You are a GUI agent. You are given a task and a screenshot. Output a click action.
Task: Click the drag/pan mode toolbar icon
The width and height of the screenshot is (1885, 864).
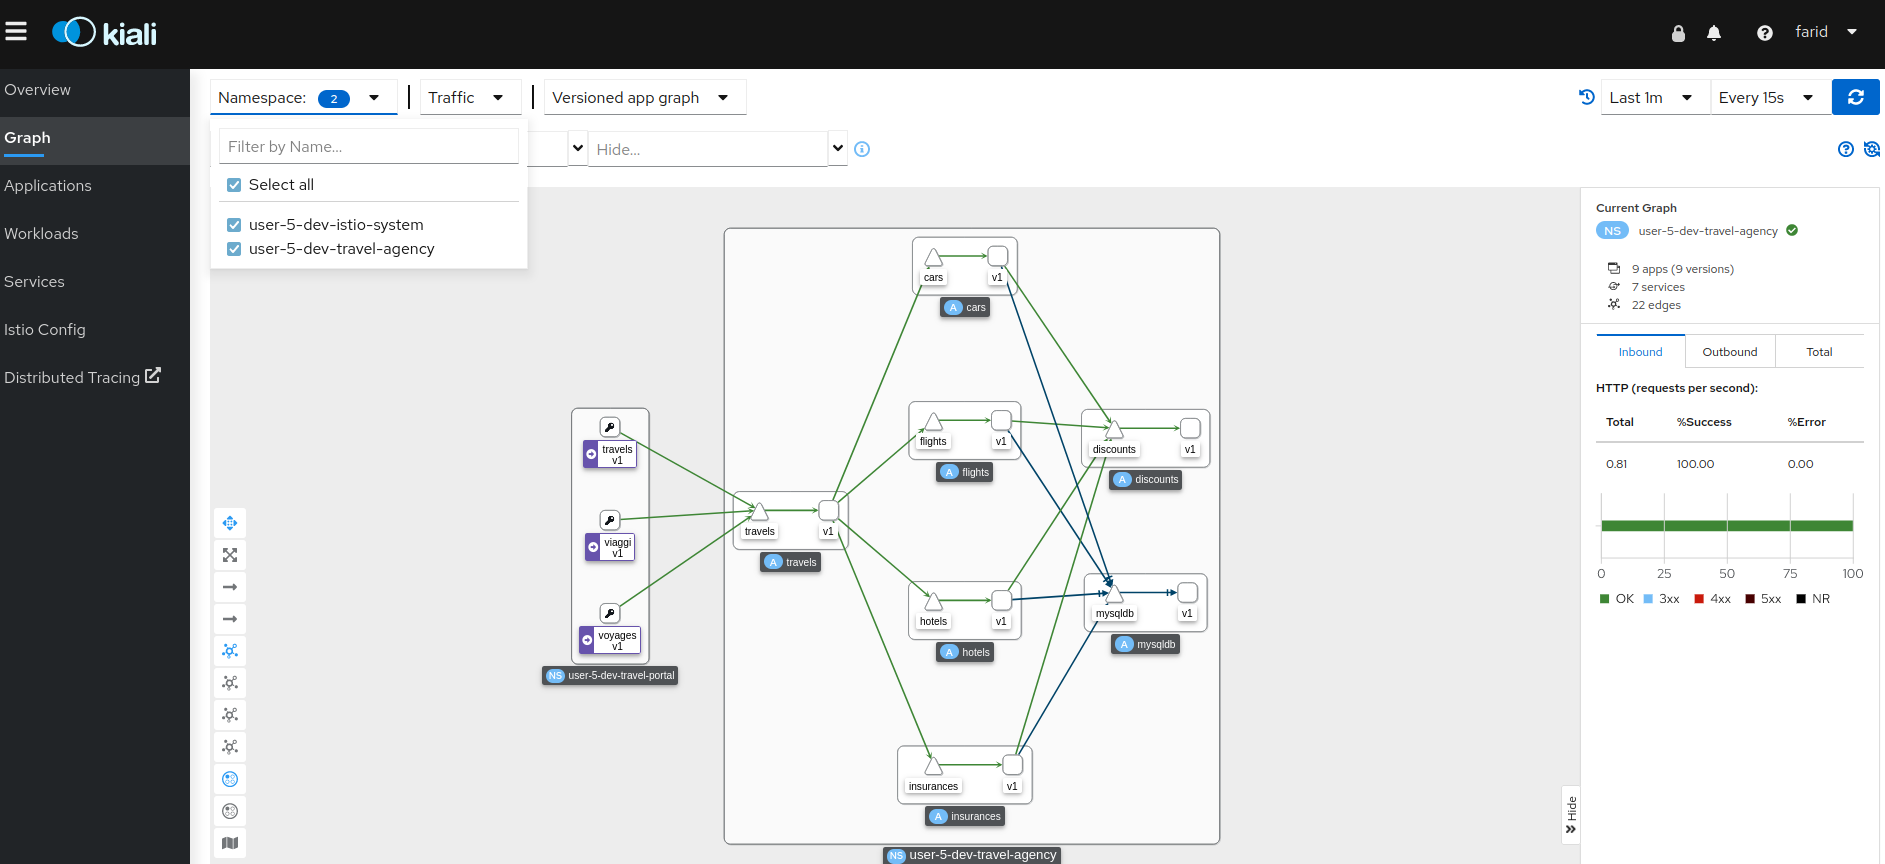coord(230,523)
